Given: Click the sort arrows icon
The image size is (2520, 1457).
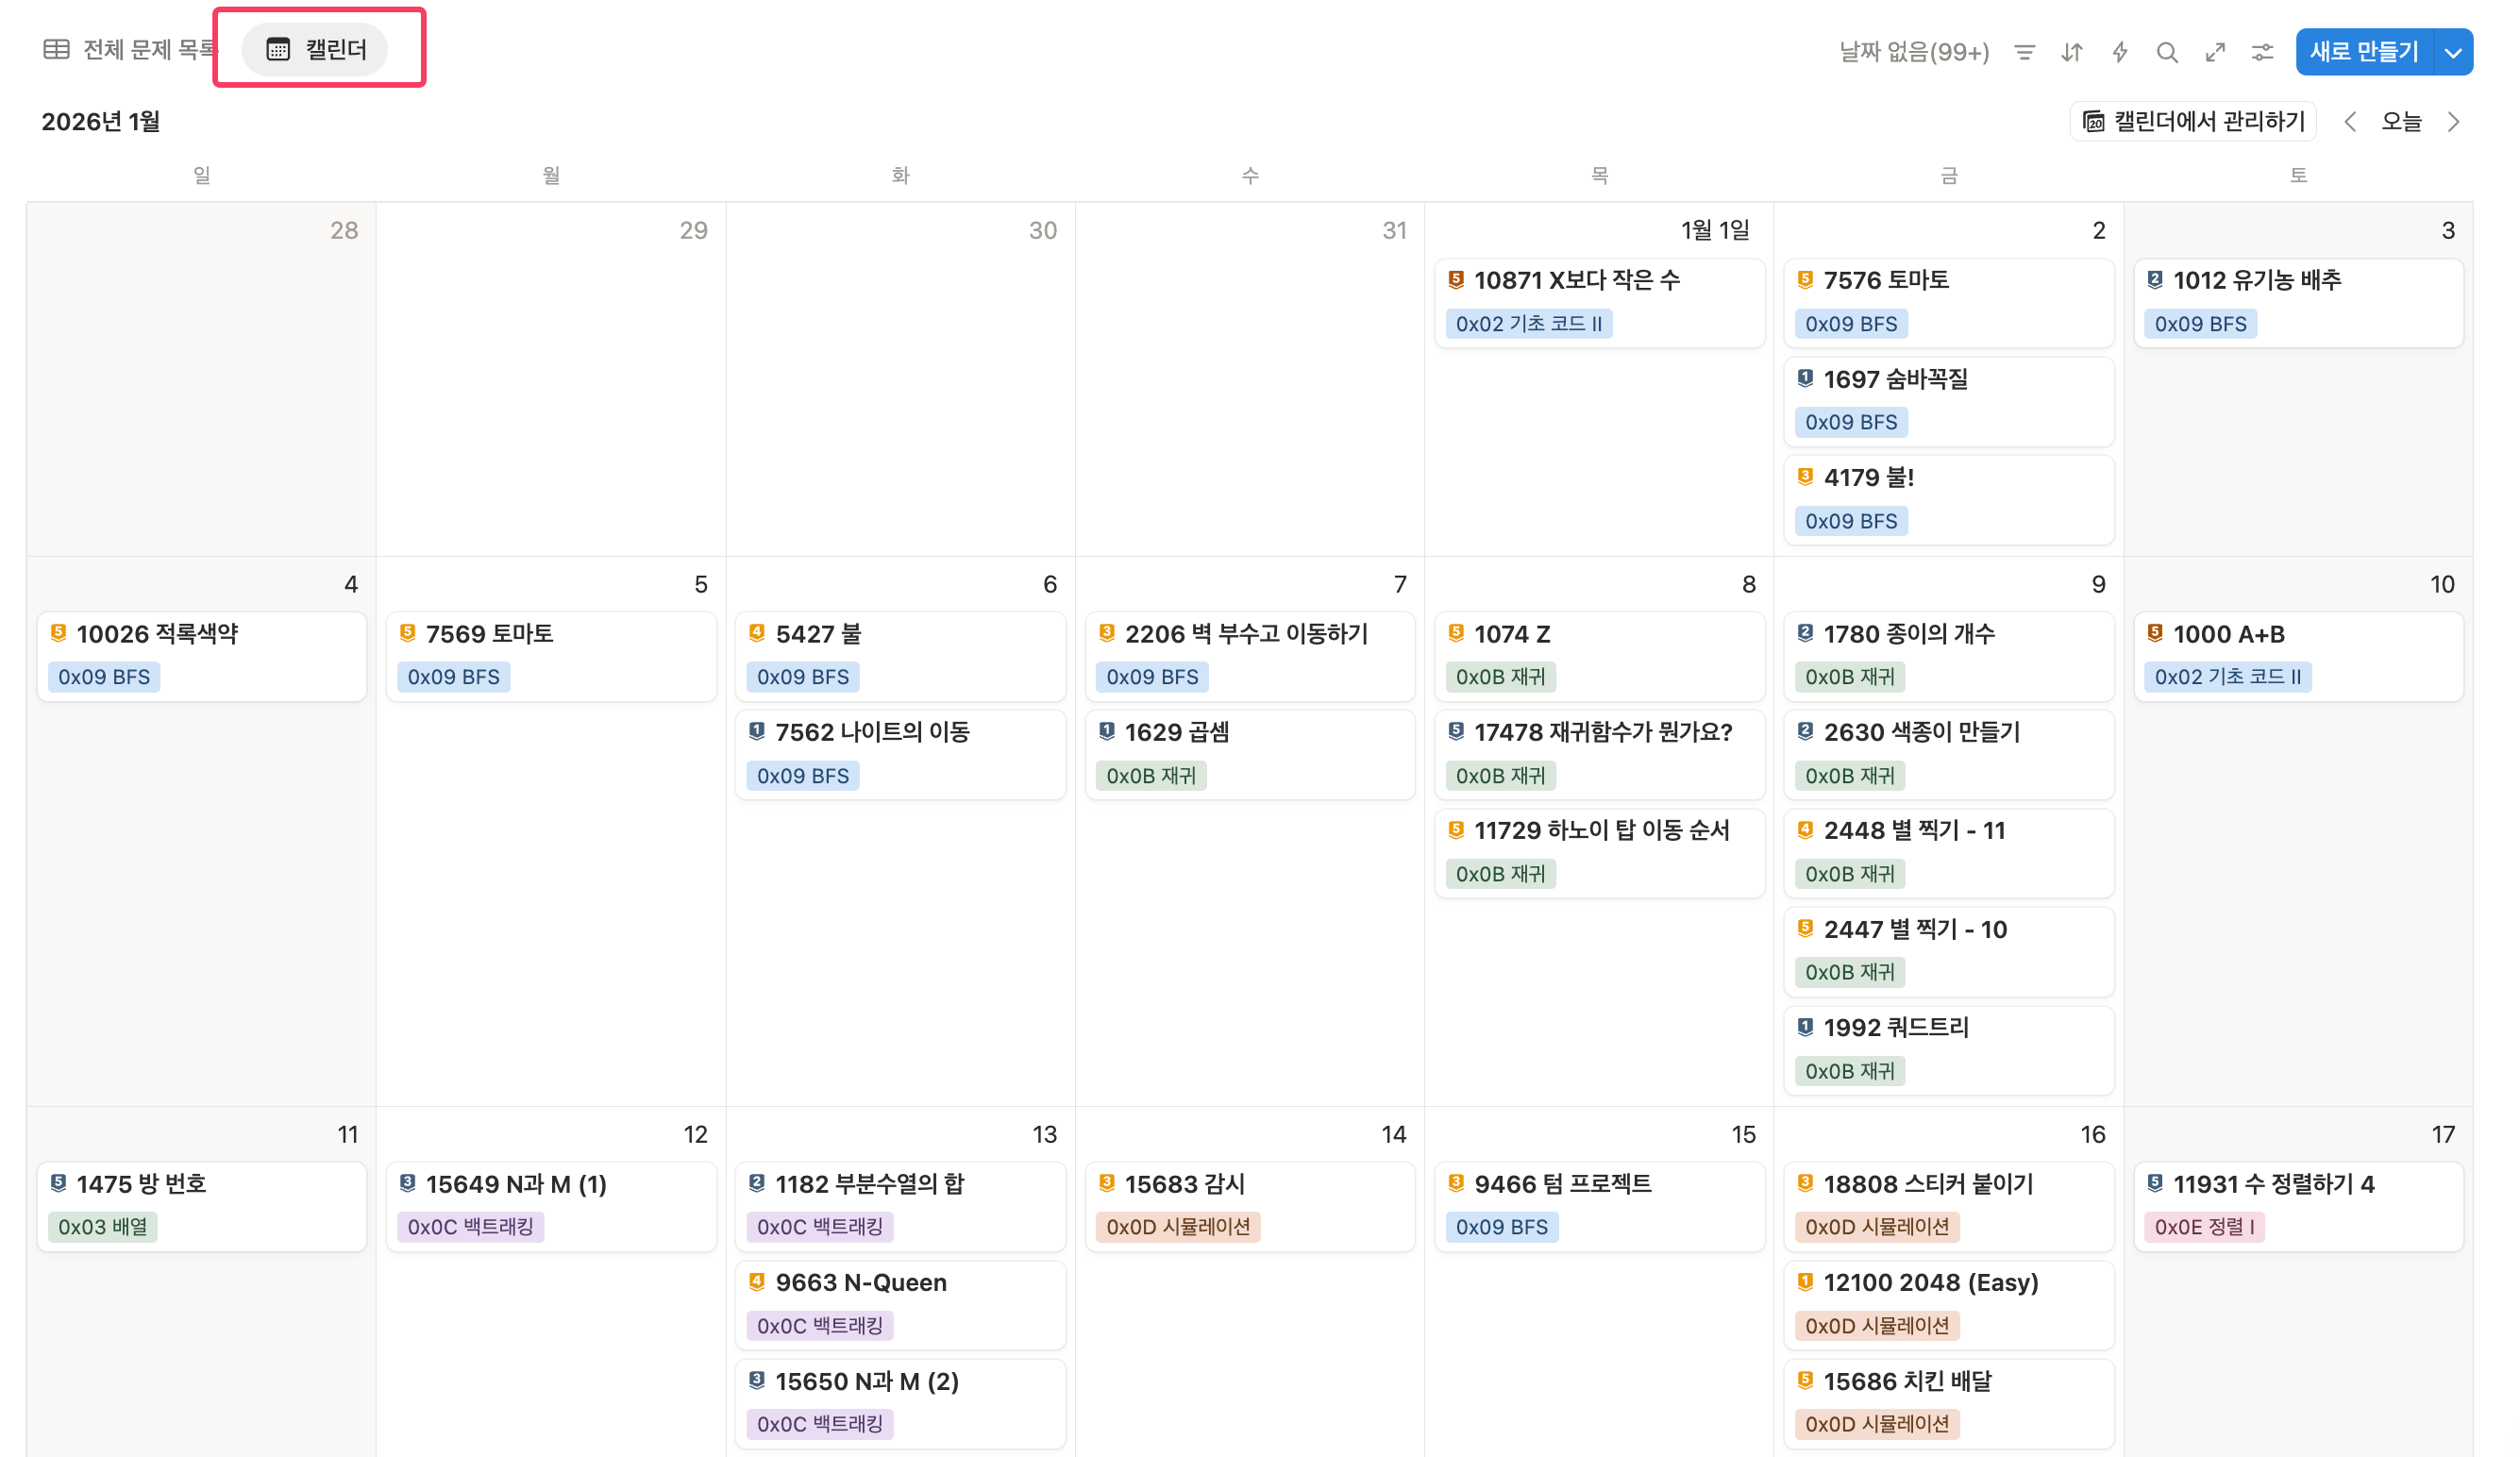Looking at the screenshot, I should 2072,52.
